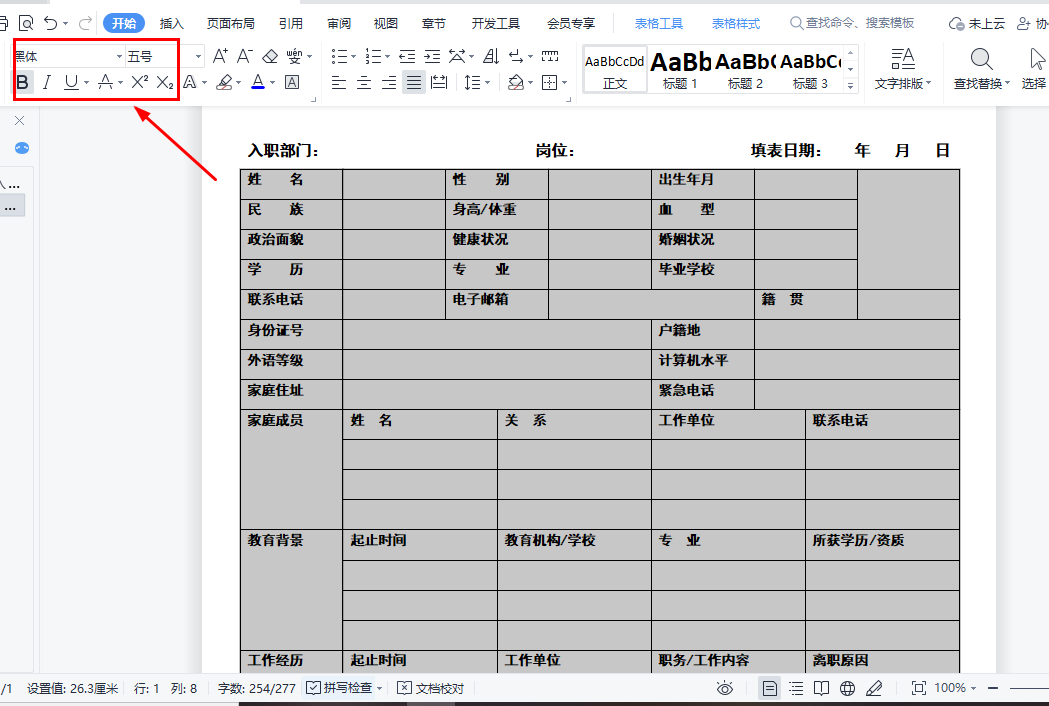
Task: Expand the font size dropdown 五号
Action: [198, 57]
